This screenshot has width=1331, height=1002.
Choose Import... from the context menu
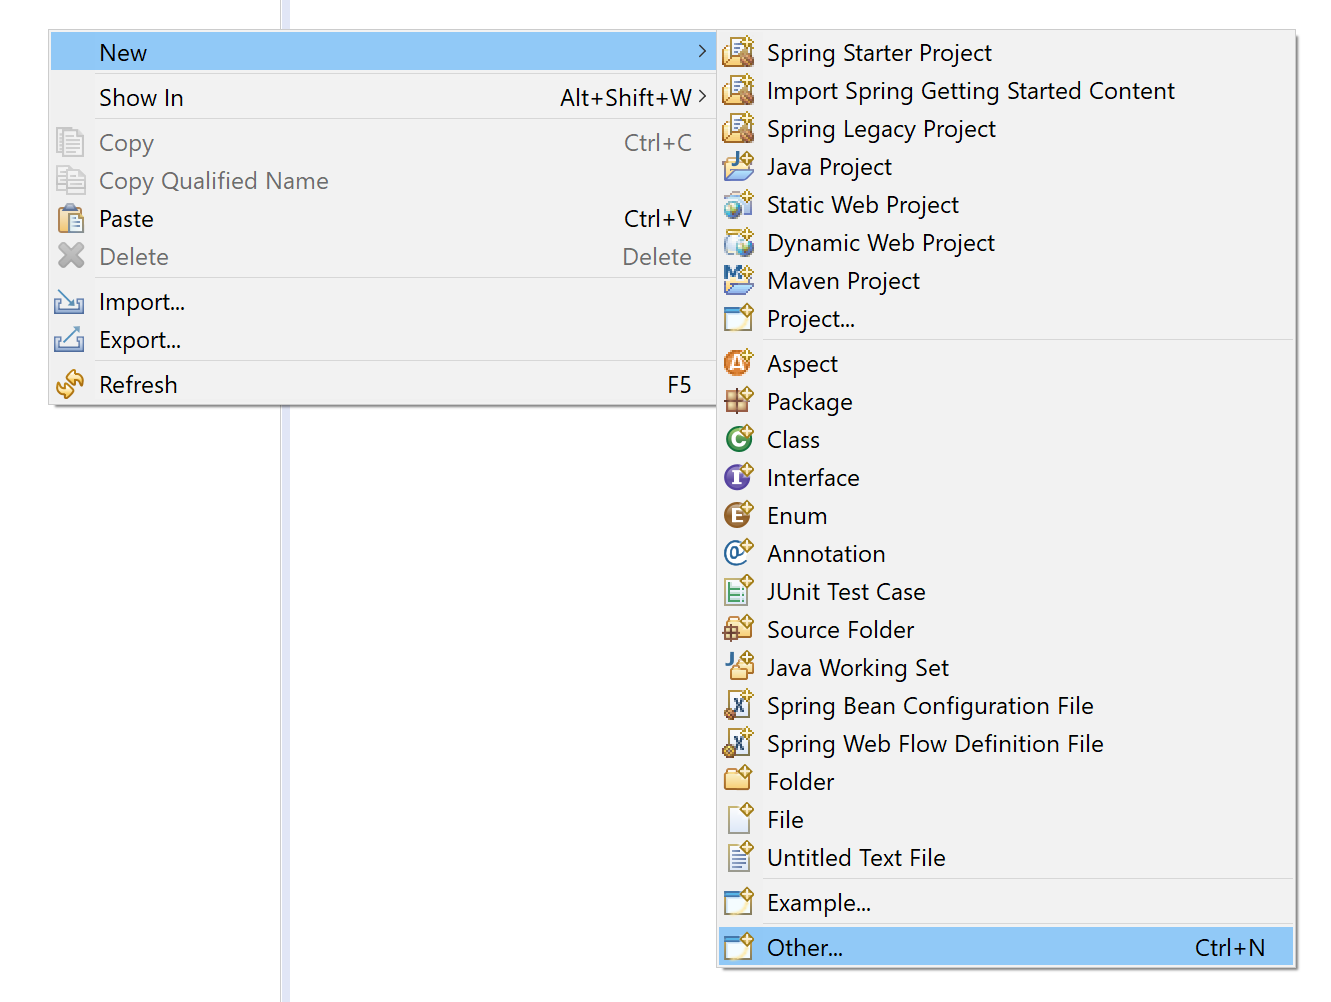coord(383,301)
